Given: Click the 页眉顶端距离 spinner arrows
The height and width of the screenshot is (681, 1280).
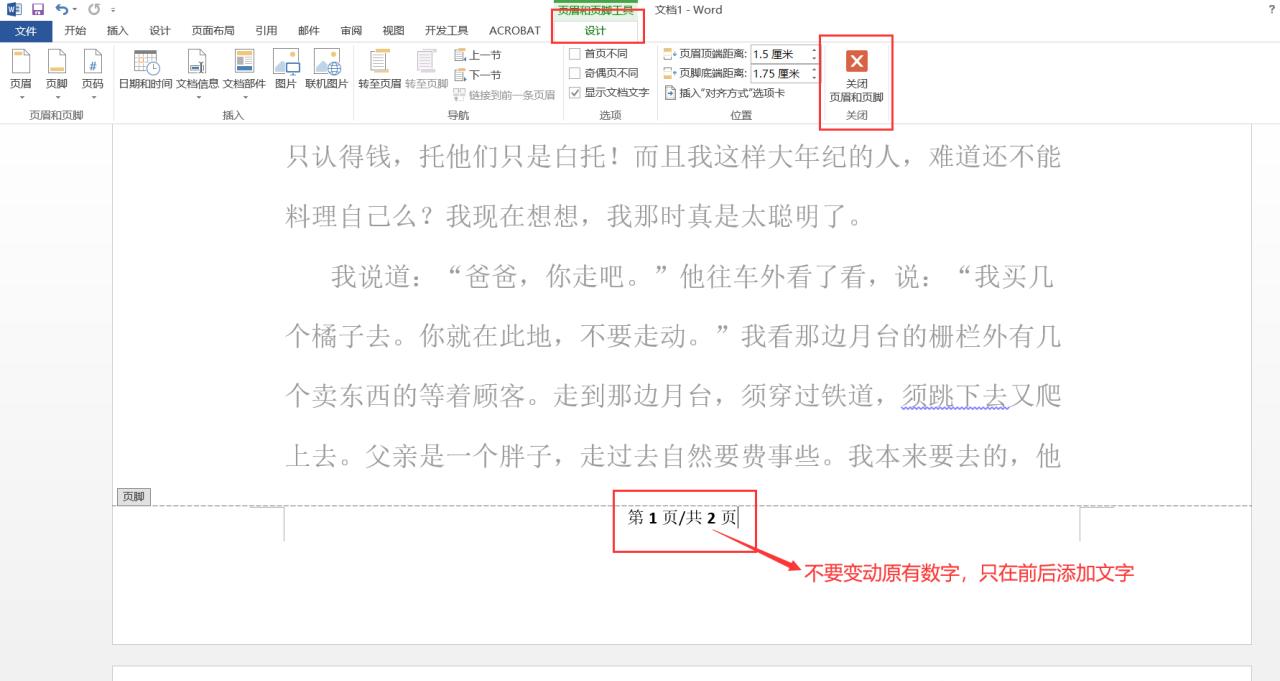Looking at the screenshot, I should pyautogui.click(x=814, y=54).
